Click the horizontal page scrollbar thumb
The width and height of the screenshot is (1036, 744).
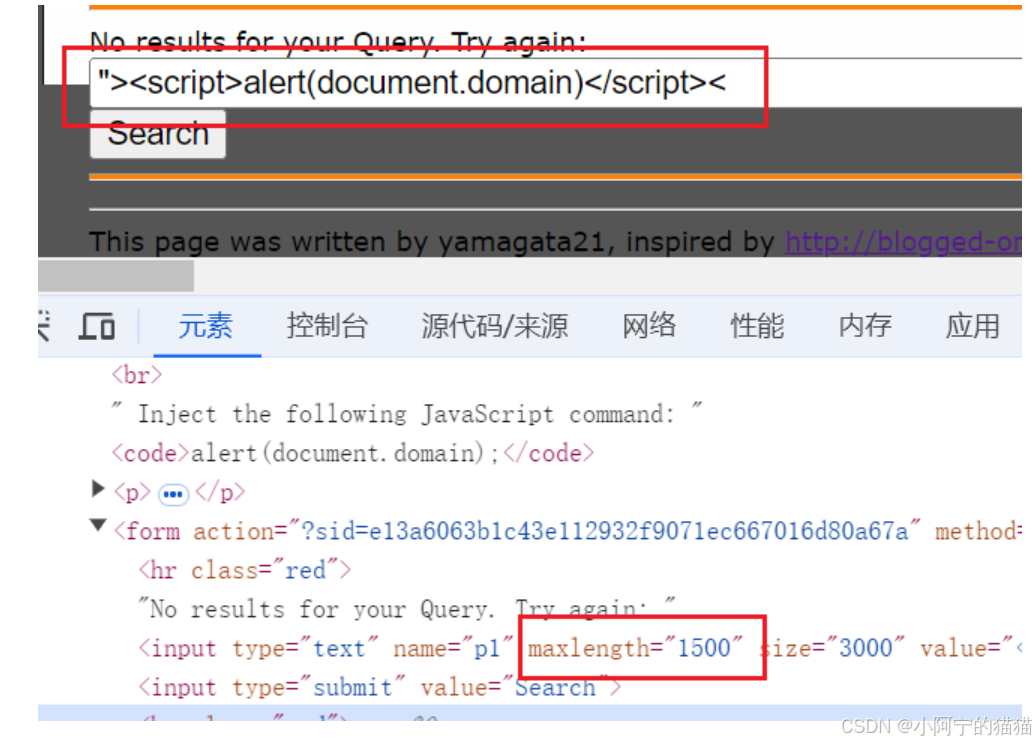click(x=116, y=276)
